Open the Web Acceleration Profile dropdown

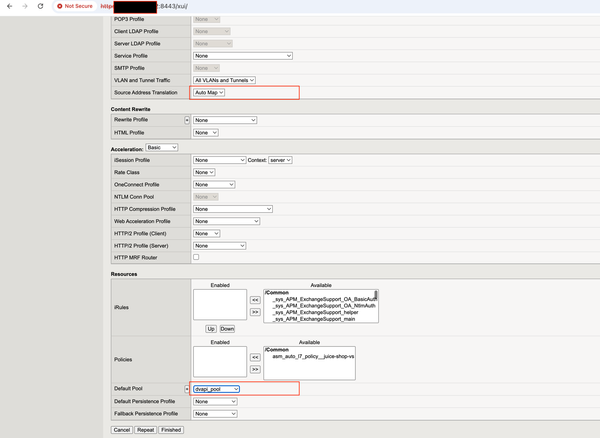click(227, 221)
